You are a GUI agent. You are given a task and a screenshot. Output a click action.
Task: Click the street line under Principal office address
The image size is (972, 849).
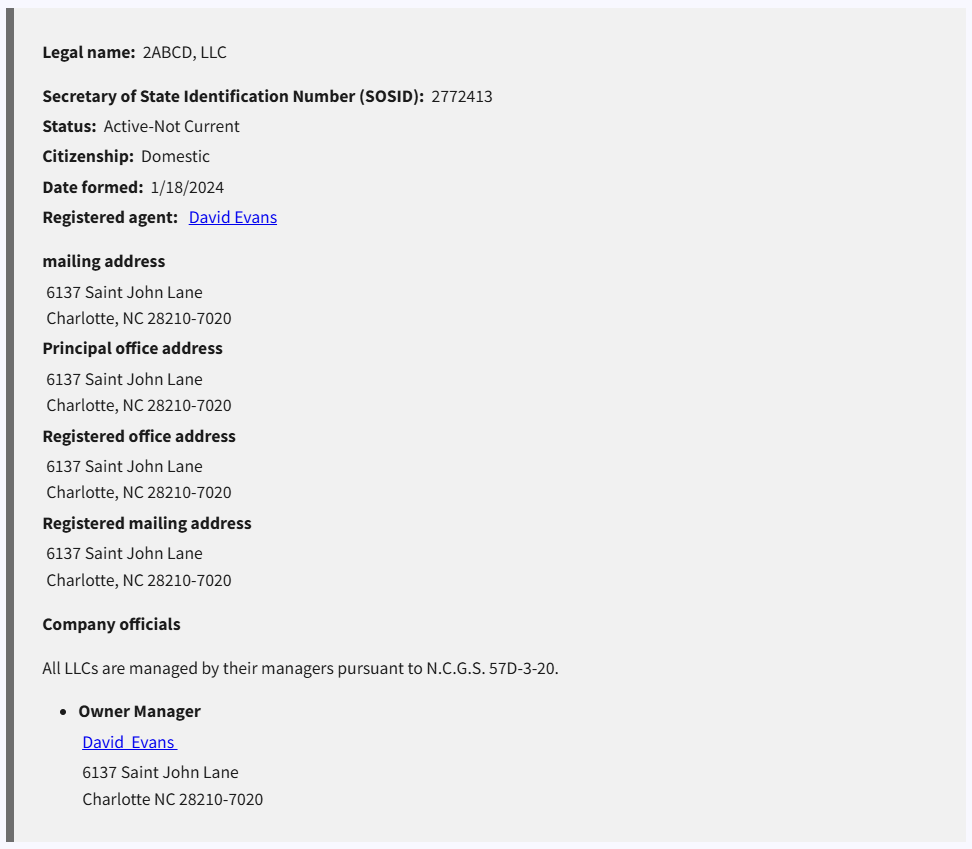coord(124,379)
